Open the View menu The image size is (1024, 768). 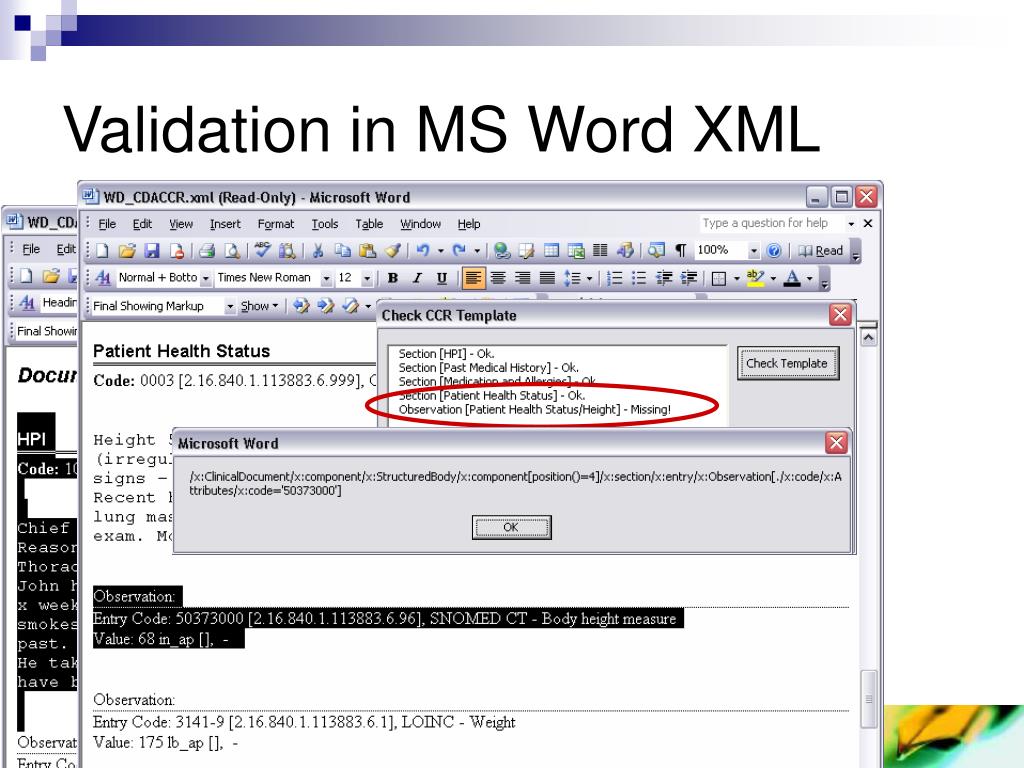pos(181,224)
